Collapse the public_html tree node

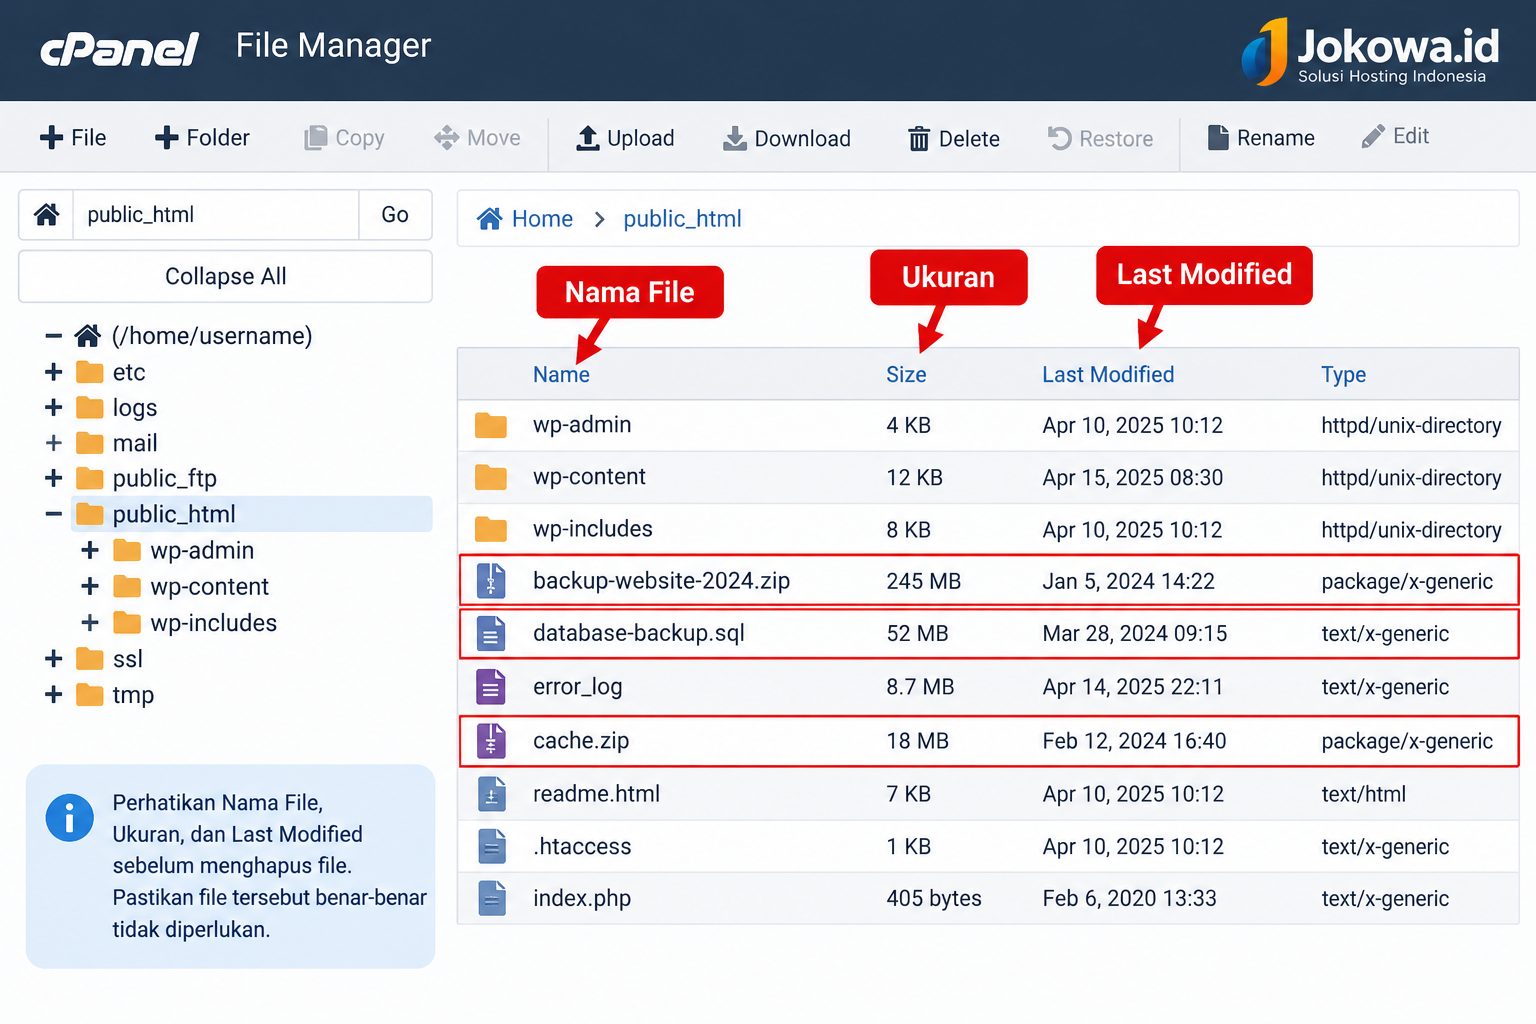(54, 514)
